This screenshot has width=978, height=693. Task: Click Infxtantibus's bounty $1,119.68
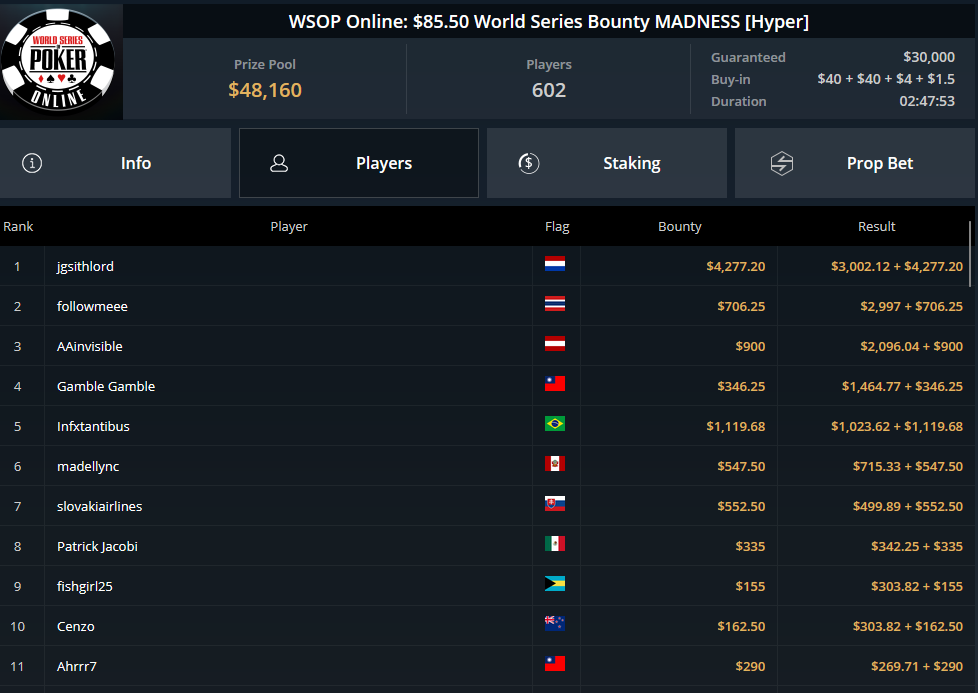coord(735,426)
